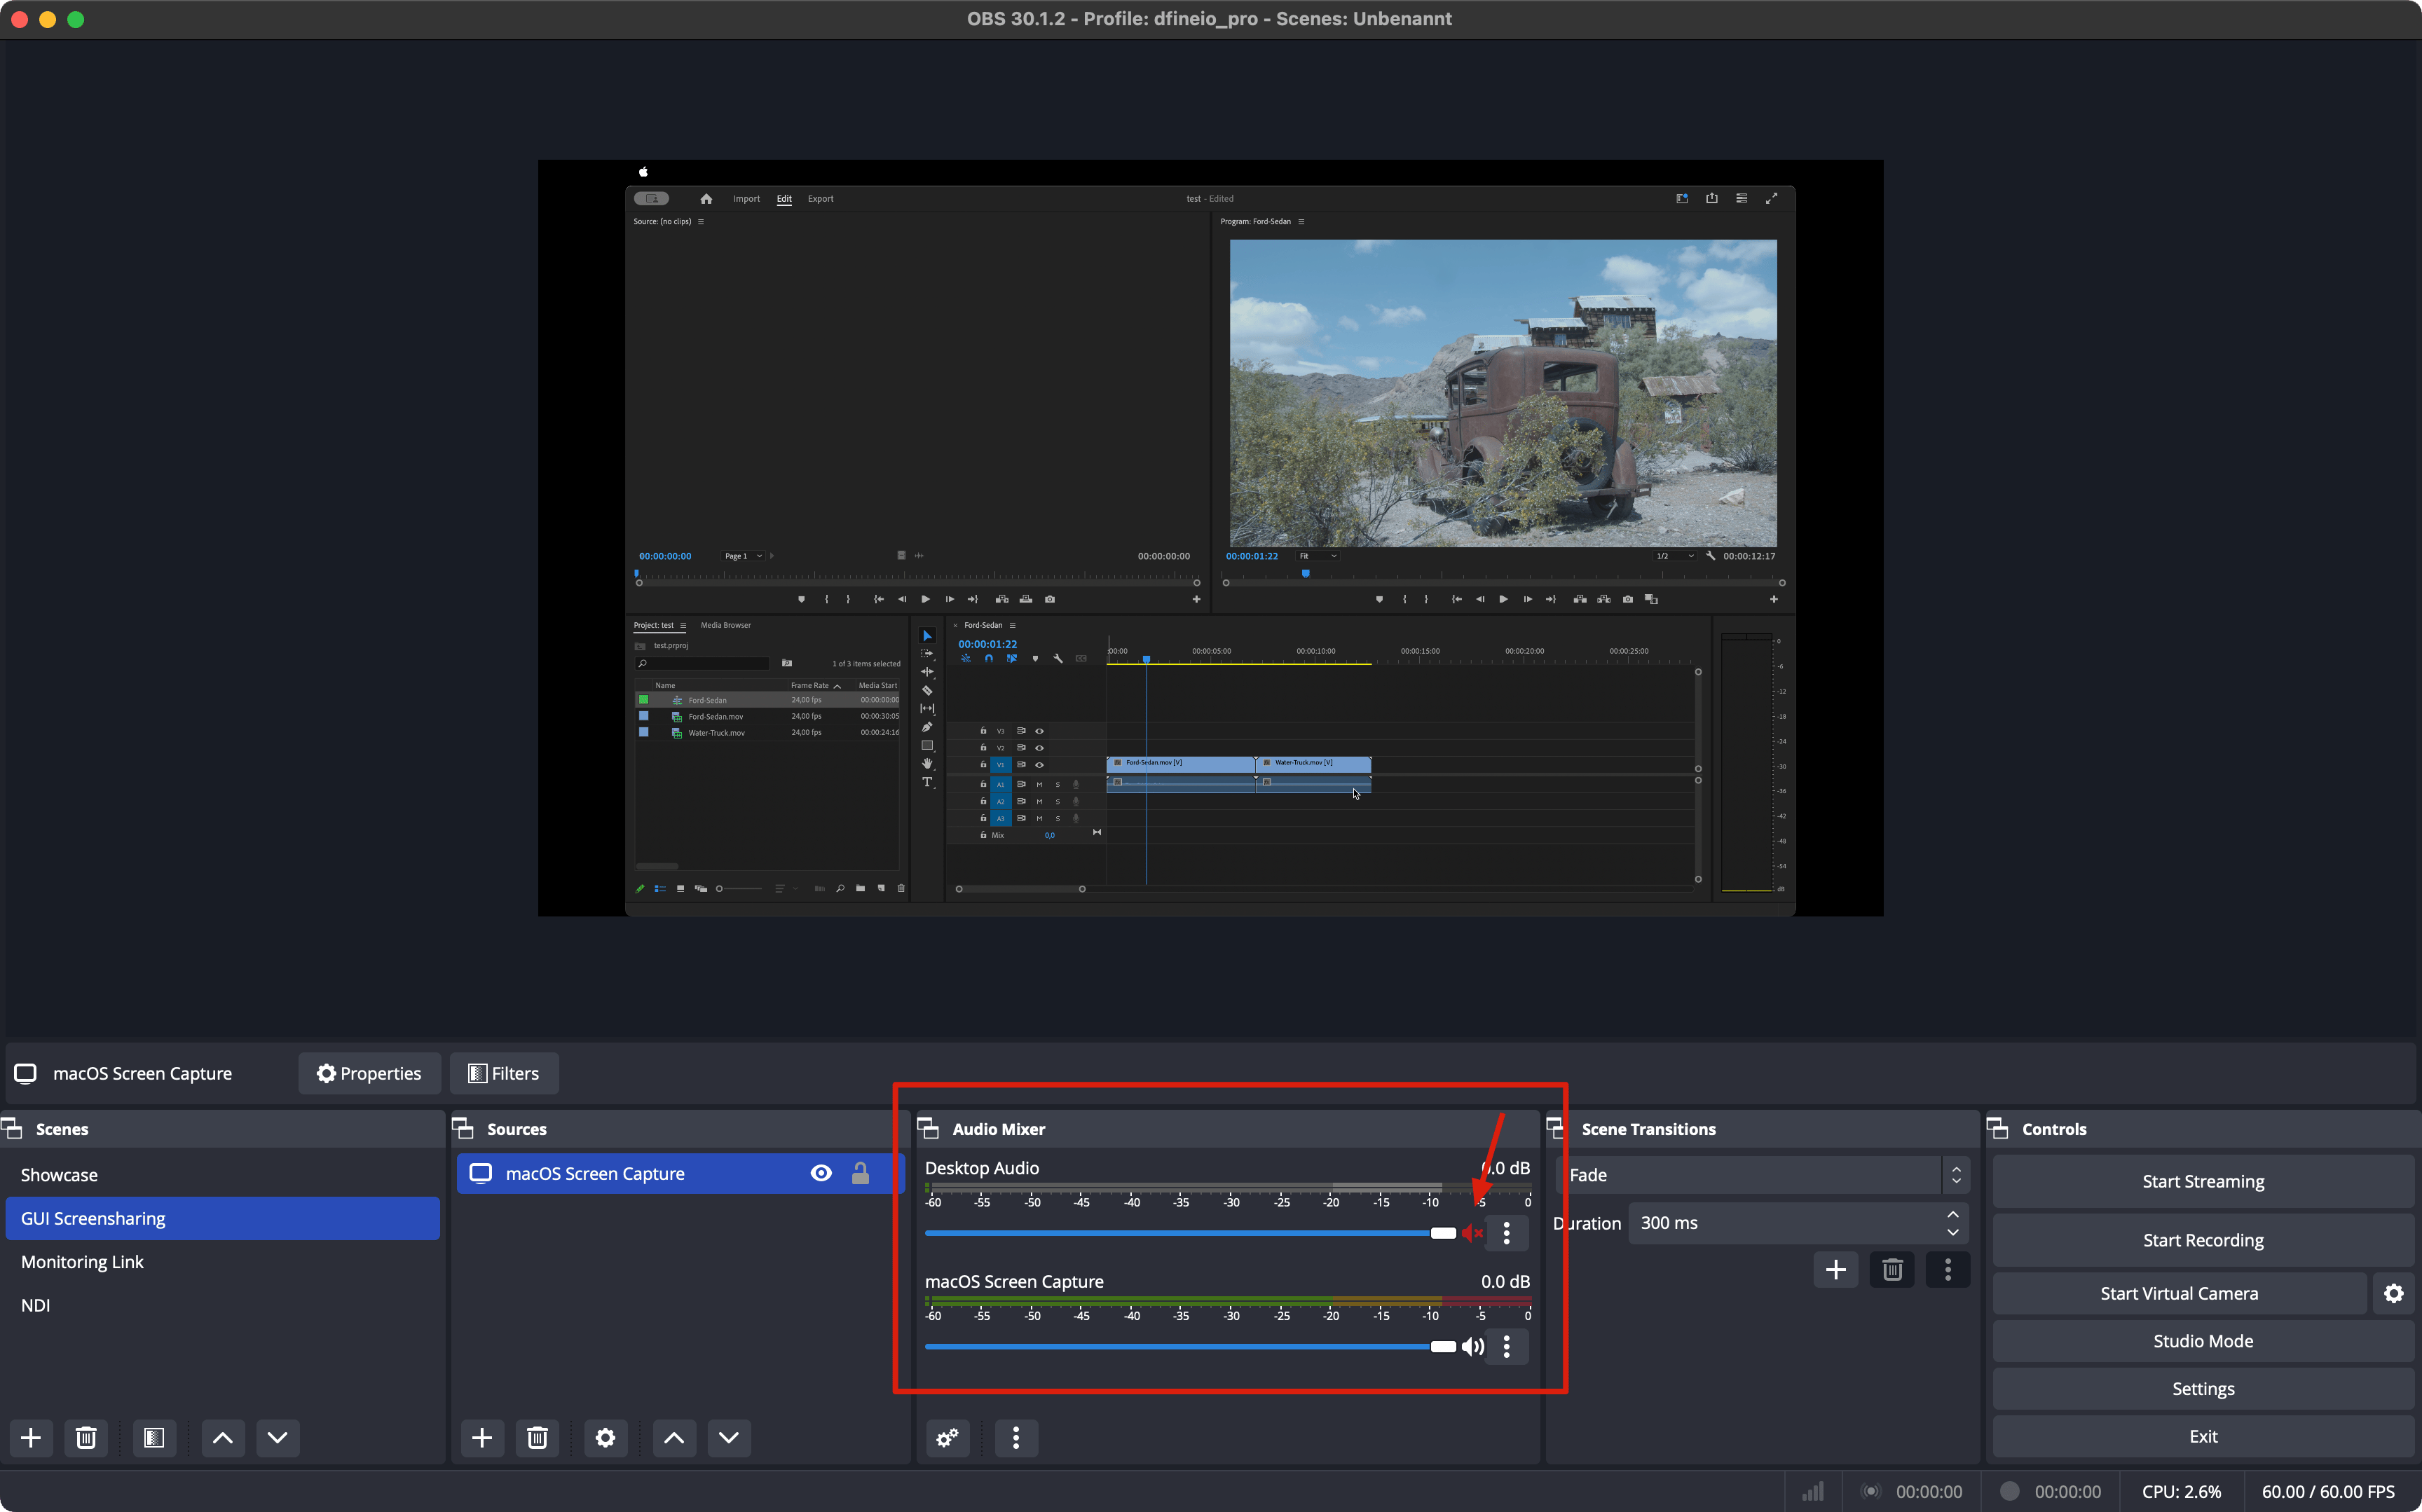Open Advanced Audio Properties gears icon
The width and height of the screenshot is (2422, 1512).
pyautogui.click(x=947, y=1438)
